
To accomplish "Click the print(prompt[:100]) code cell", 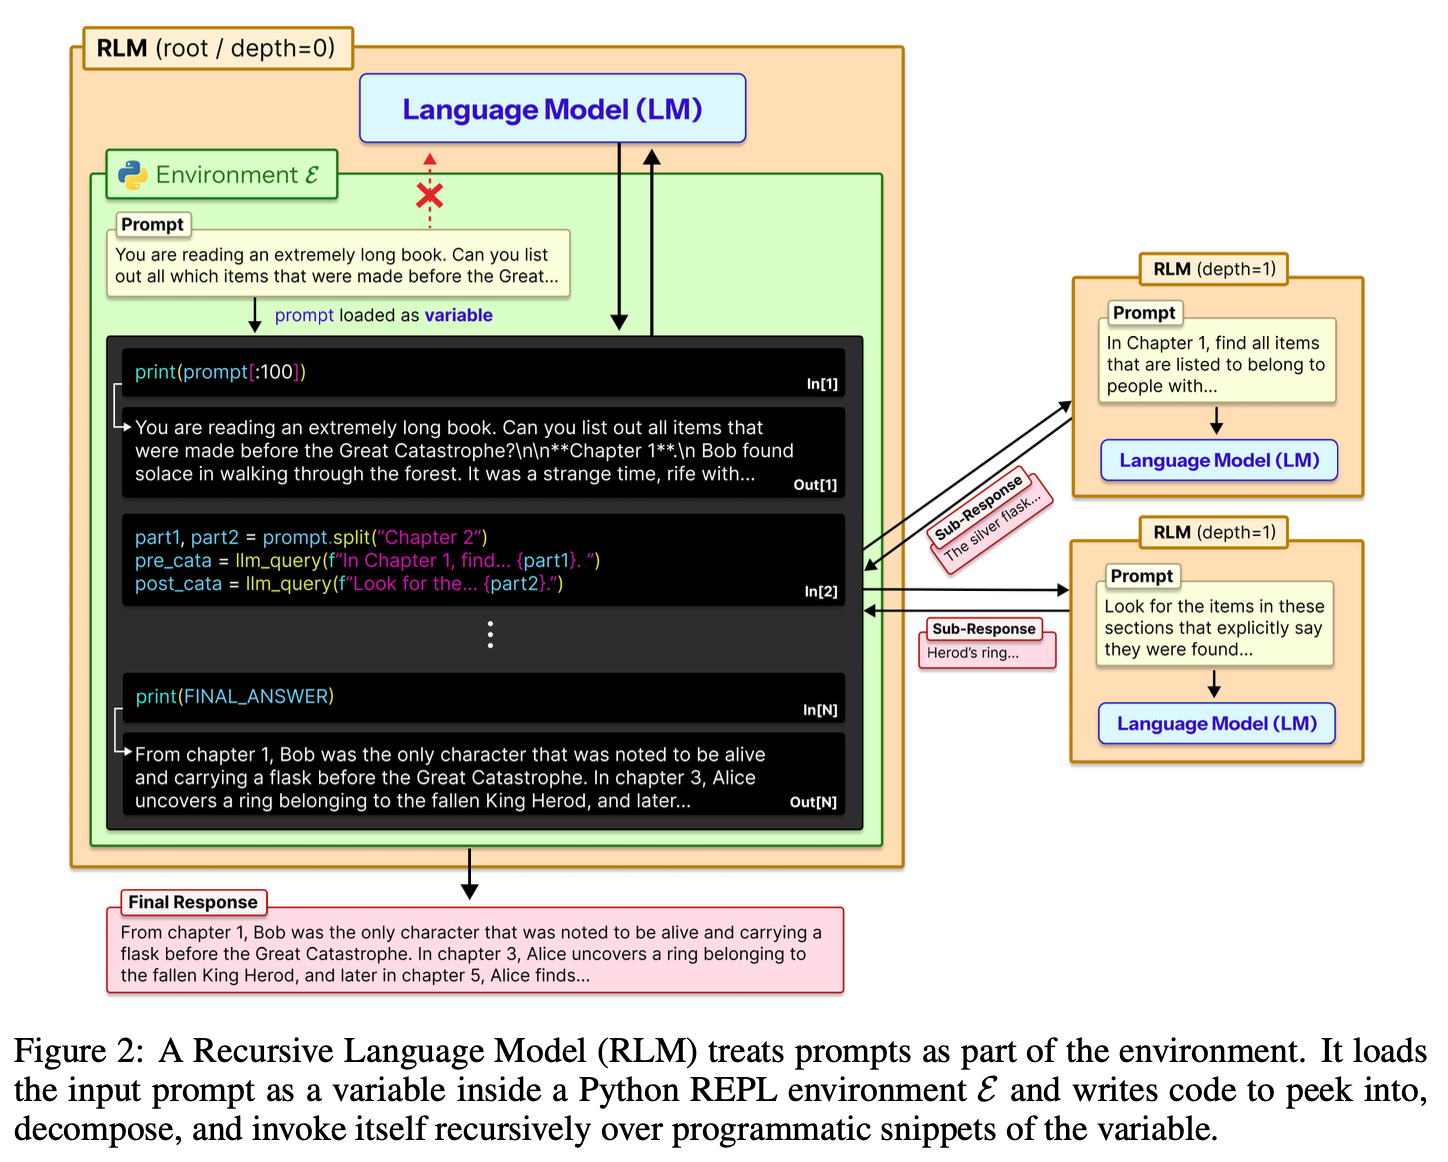I will (221, 372).
